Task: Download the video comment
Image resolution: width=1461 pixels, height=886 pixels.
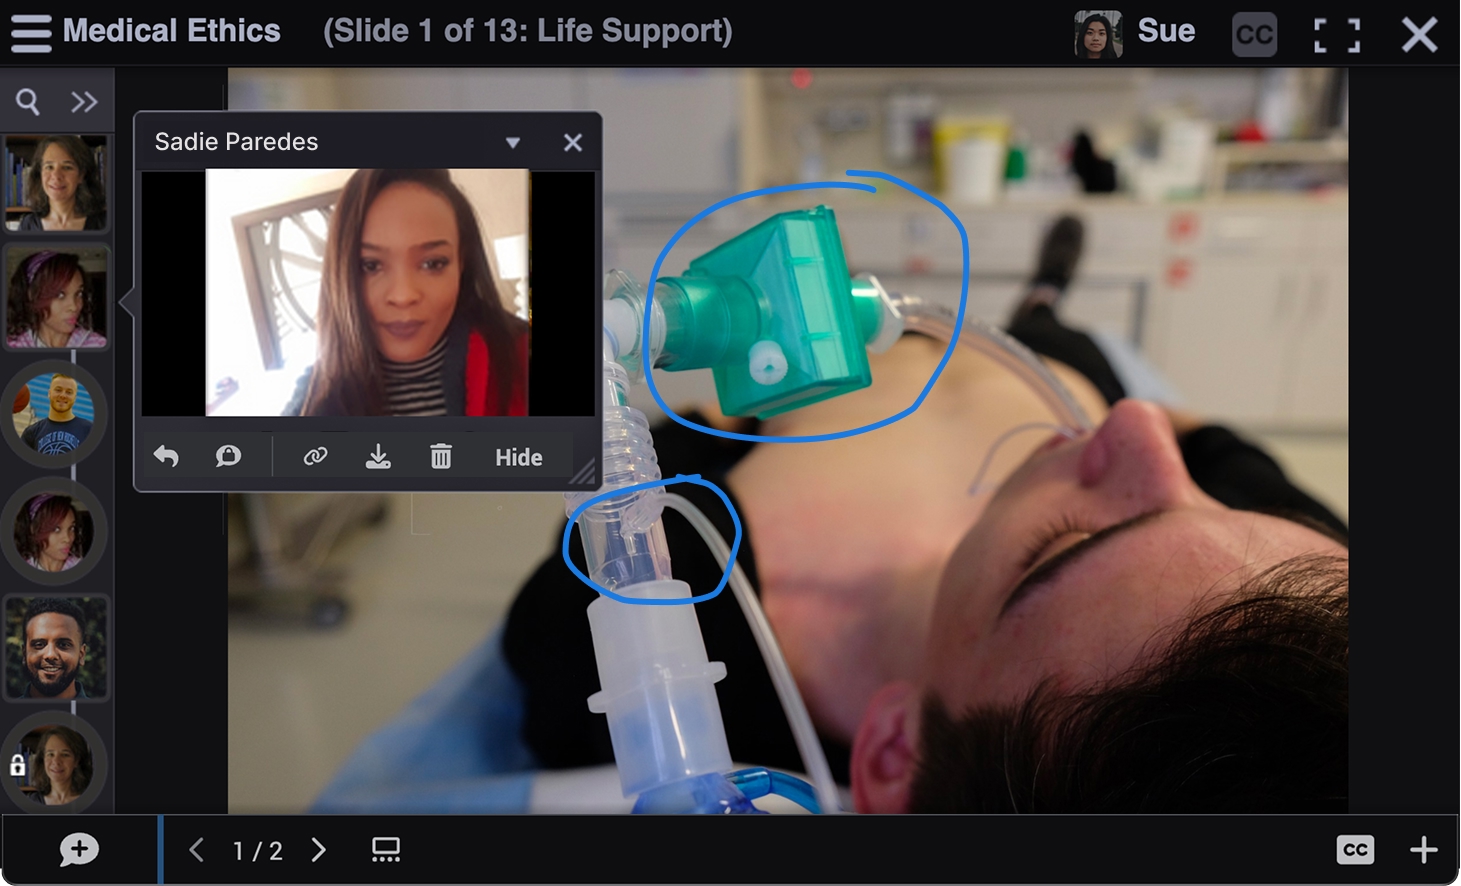Action: click(378, 457)
